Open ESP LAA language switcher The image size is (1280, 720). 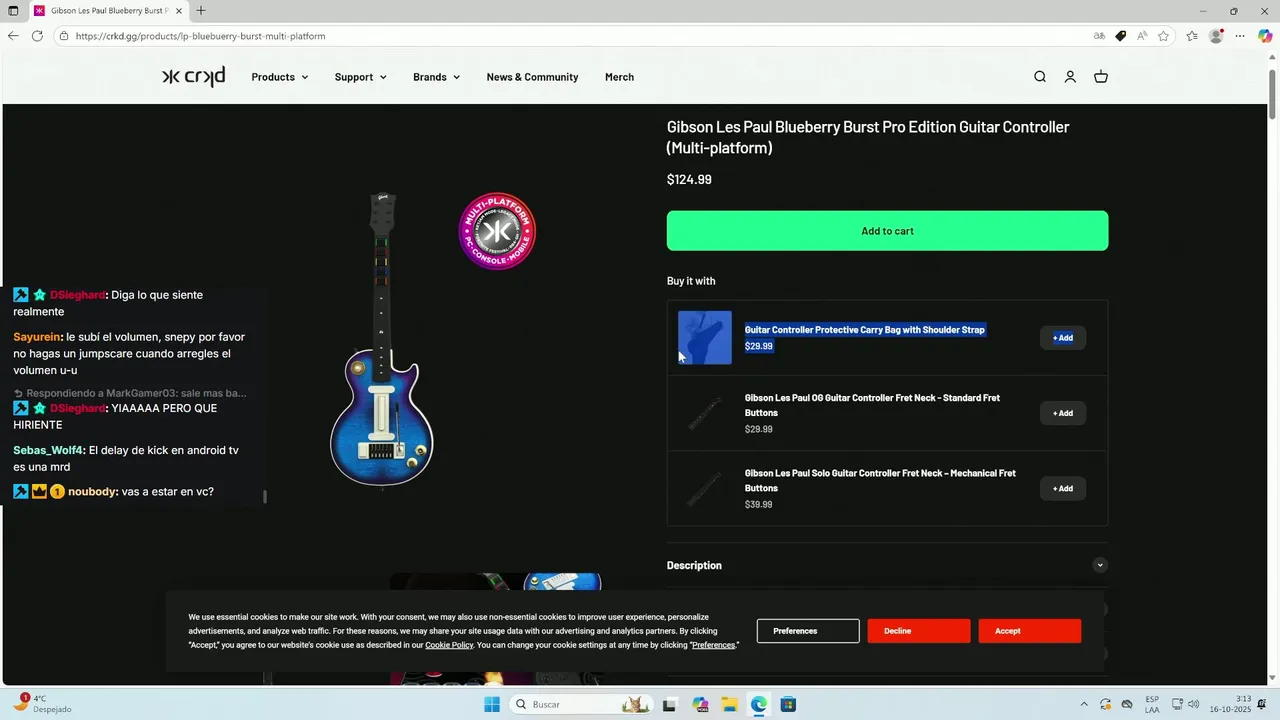pos(1152,704)
